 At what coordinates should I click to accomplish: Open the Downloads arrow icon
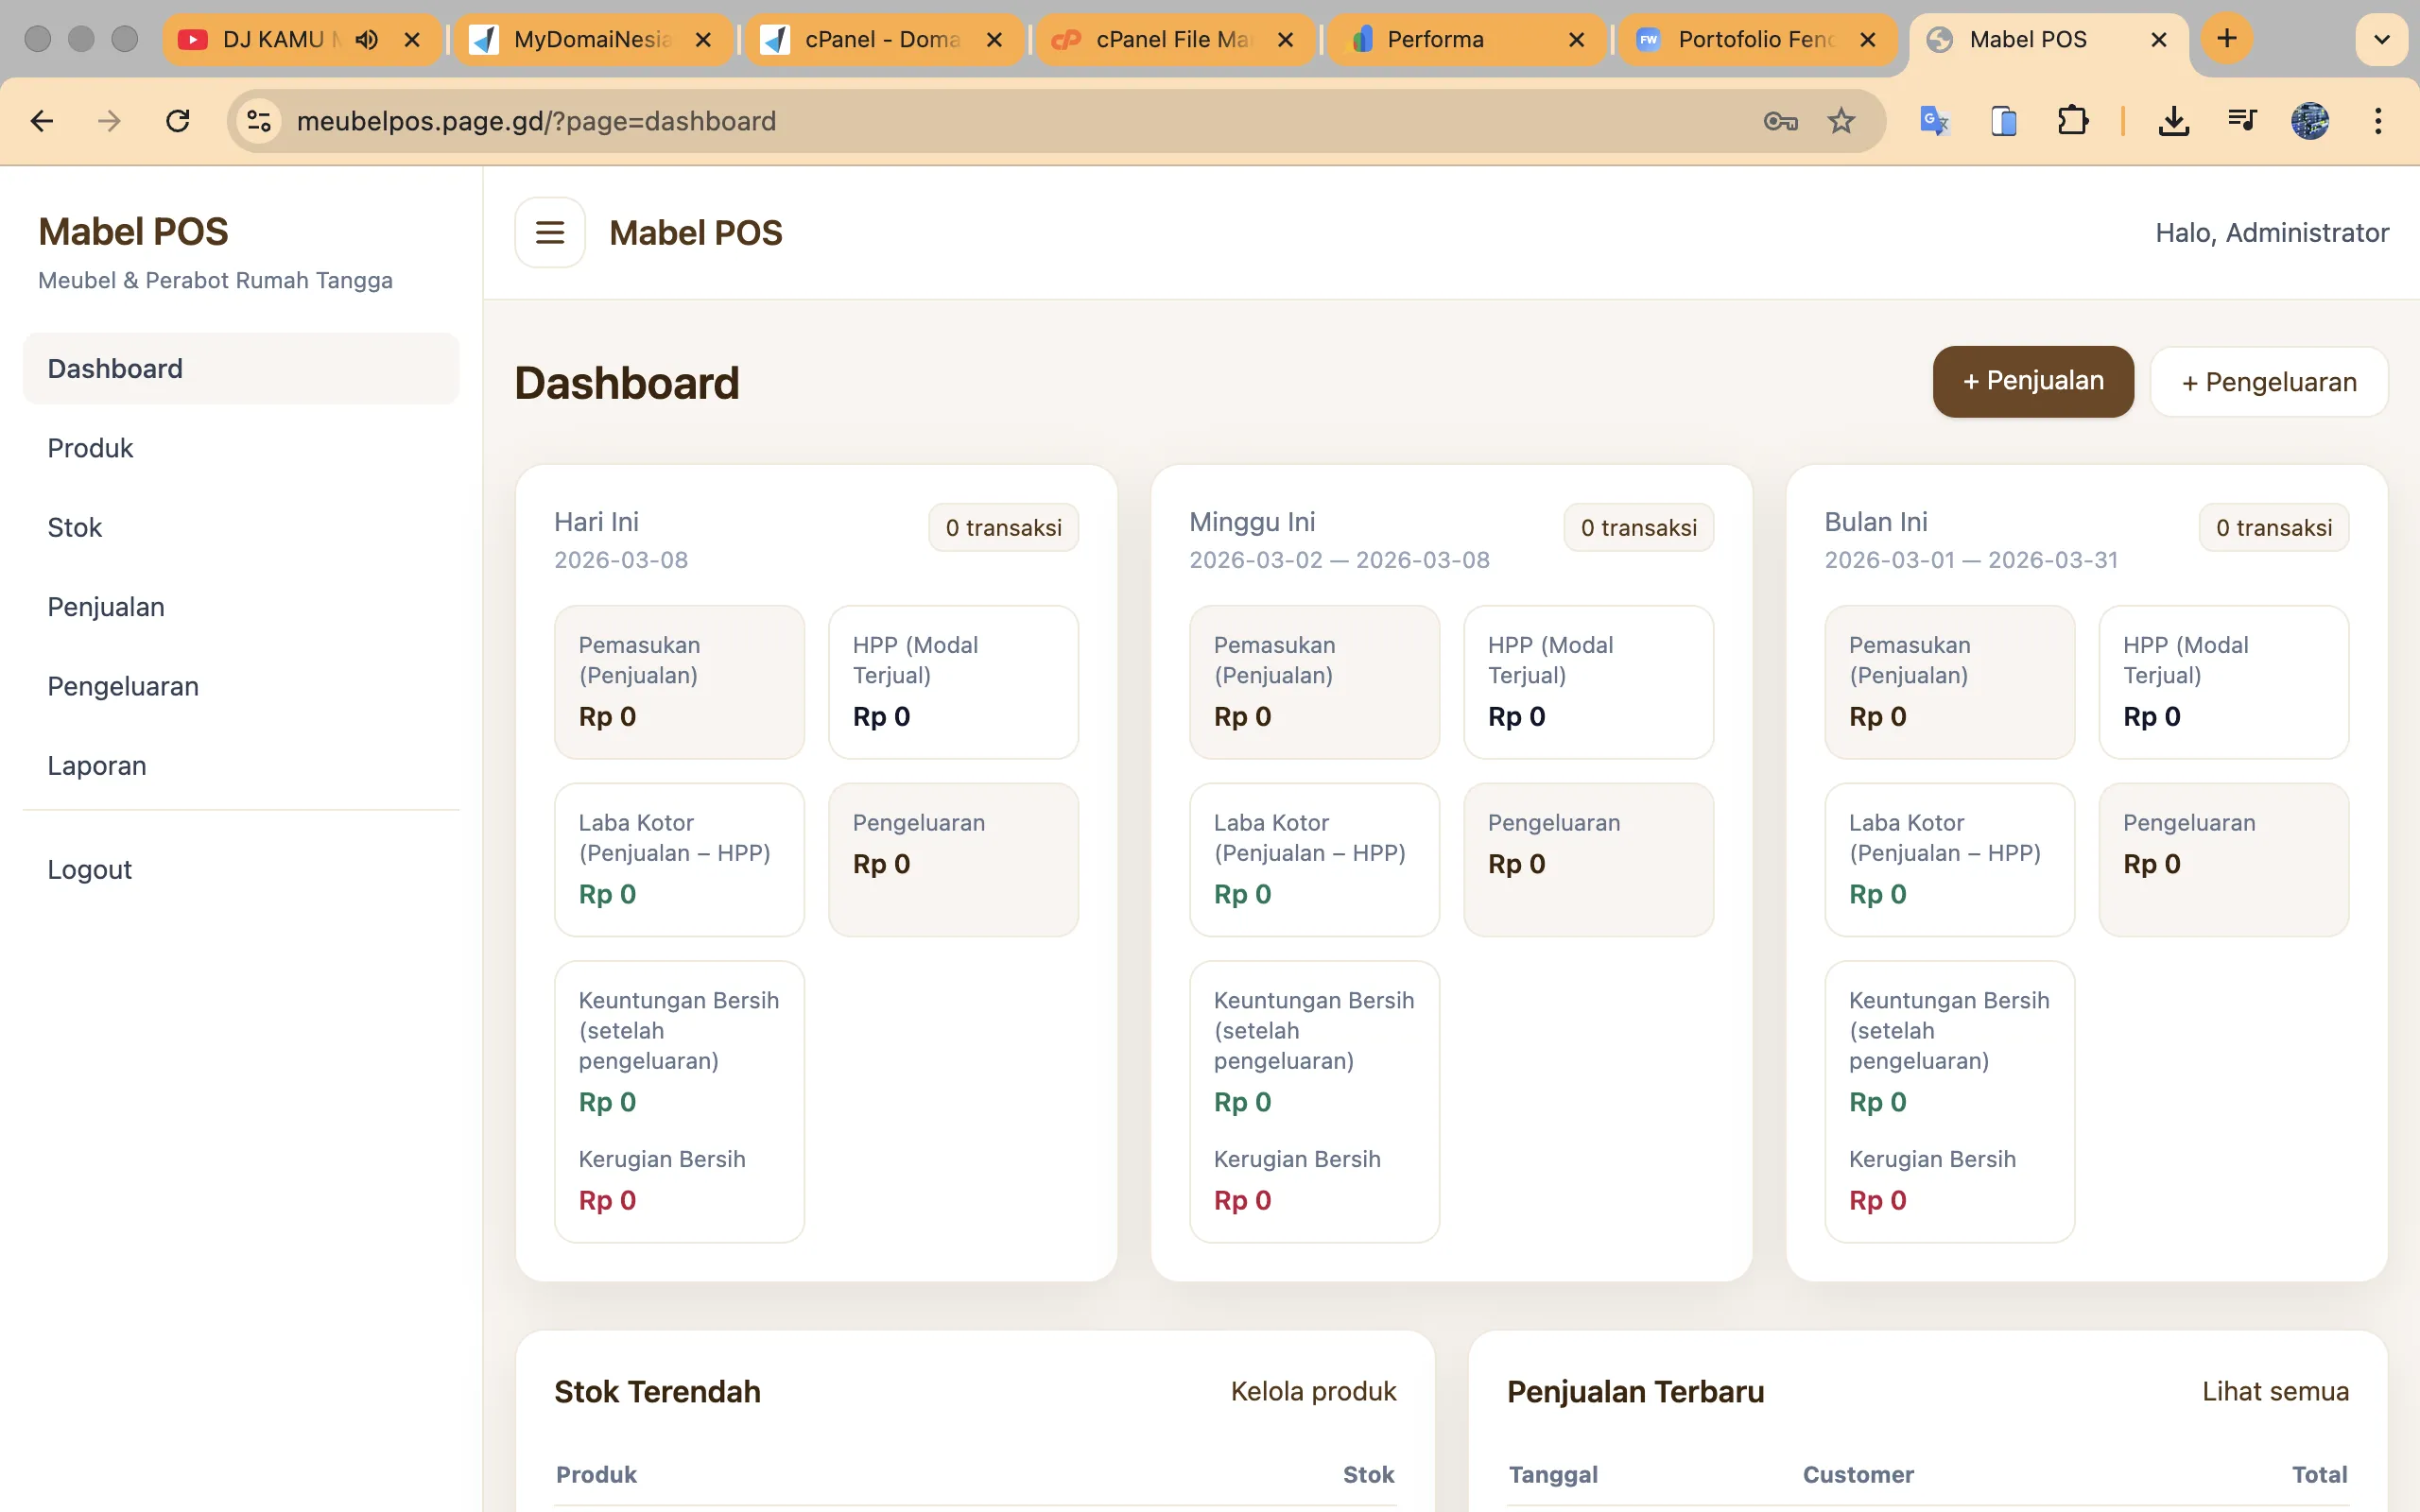point(2173,121)
